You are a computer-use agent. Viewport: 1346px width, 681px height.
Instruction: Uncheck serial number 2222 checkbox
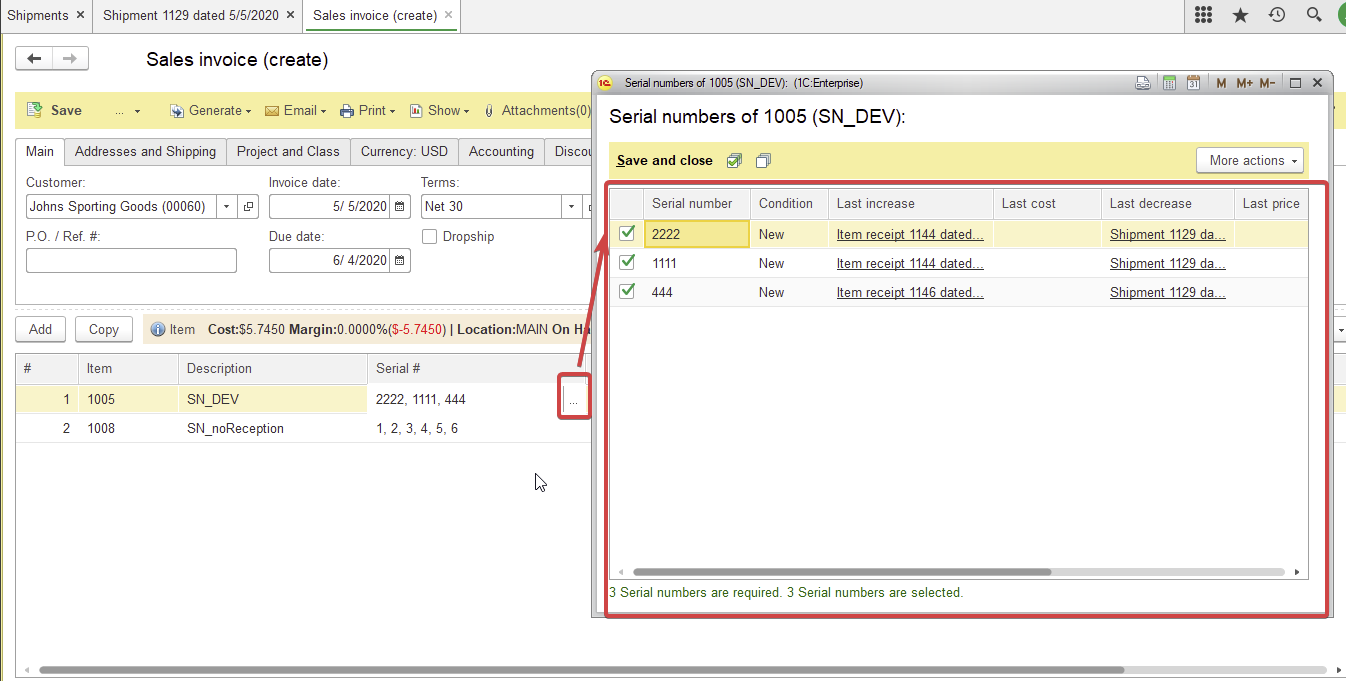pos(627,234)
